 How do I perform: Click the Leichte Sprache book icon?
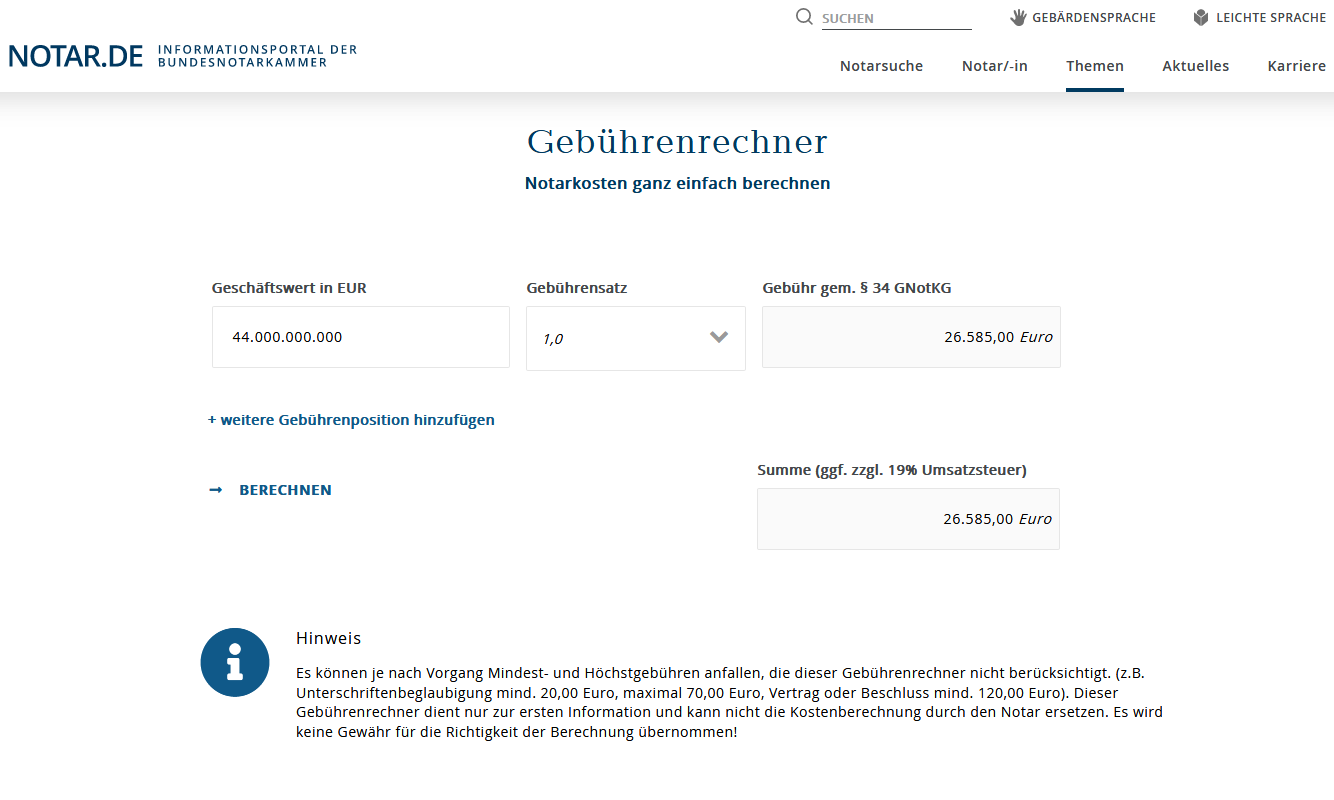click(x=1201, y=17)
